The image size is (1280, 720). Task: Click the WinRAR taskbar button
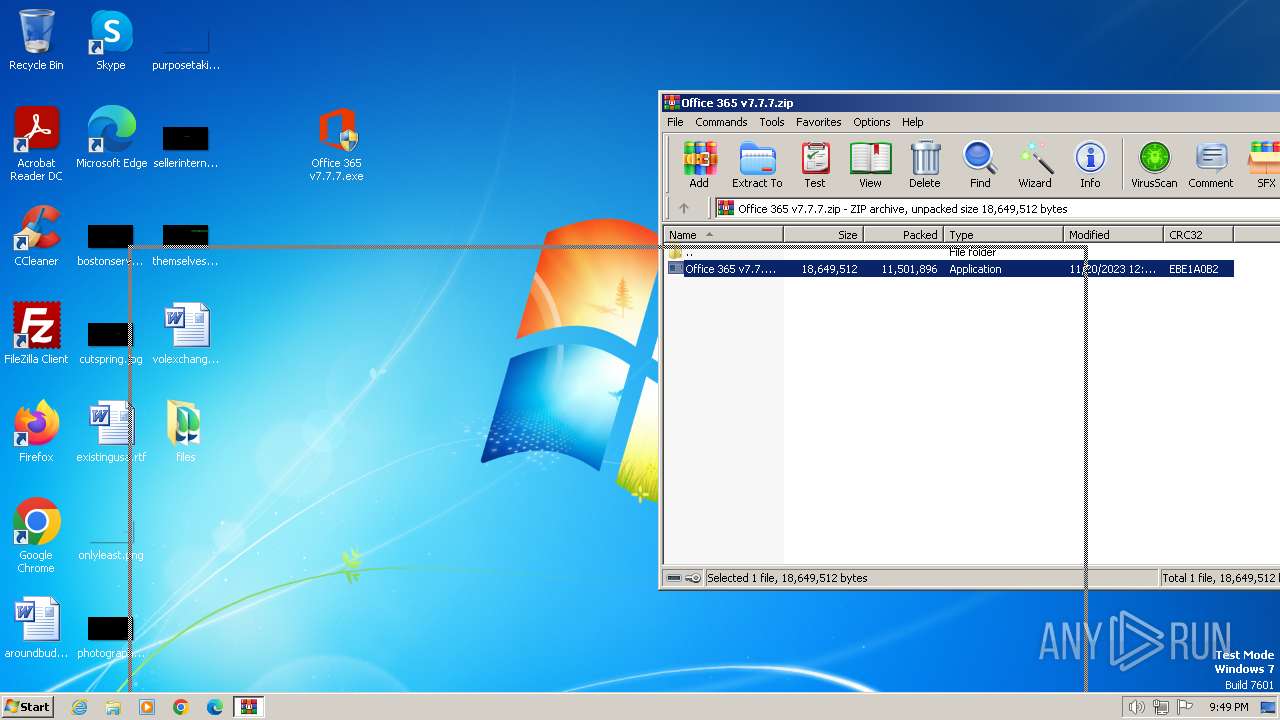tap(248, 707)
